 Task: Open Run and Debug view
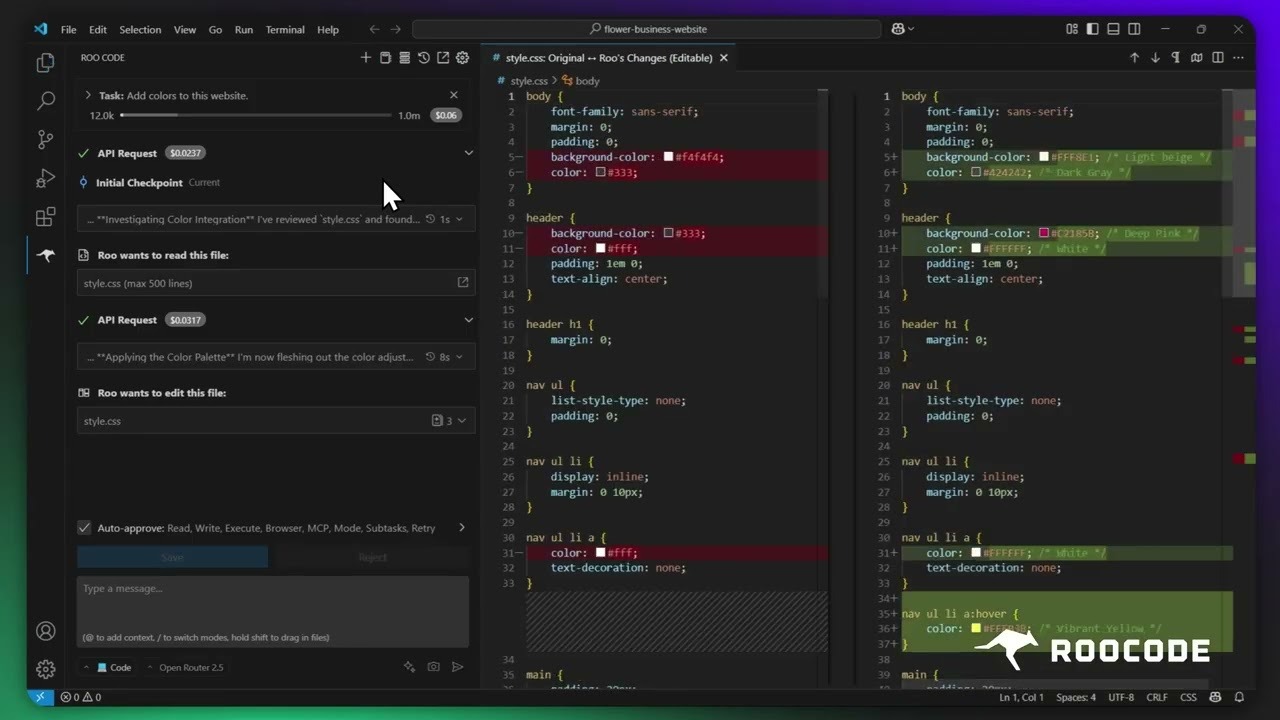45,178
